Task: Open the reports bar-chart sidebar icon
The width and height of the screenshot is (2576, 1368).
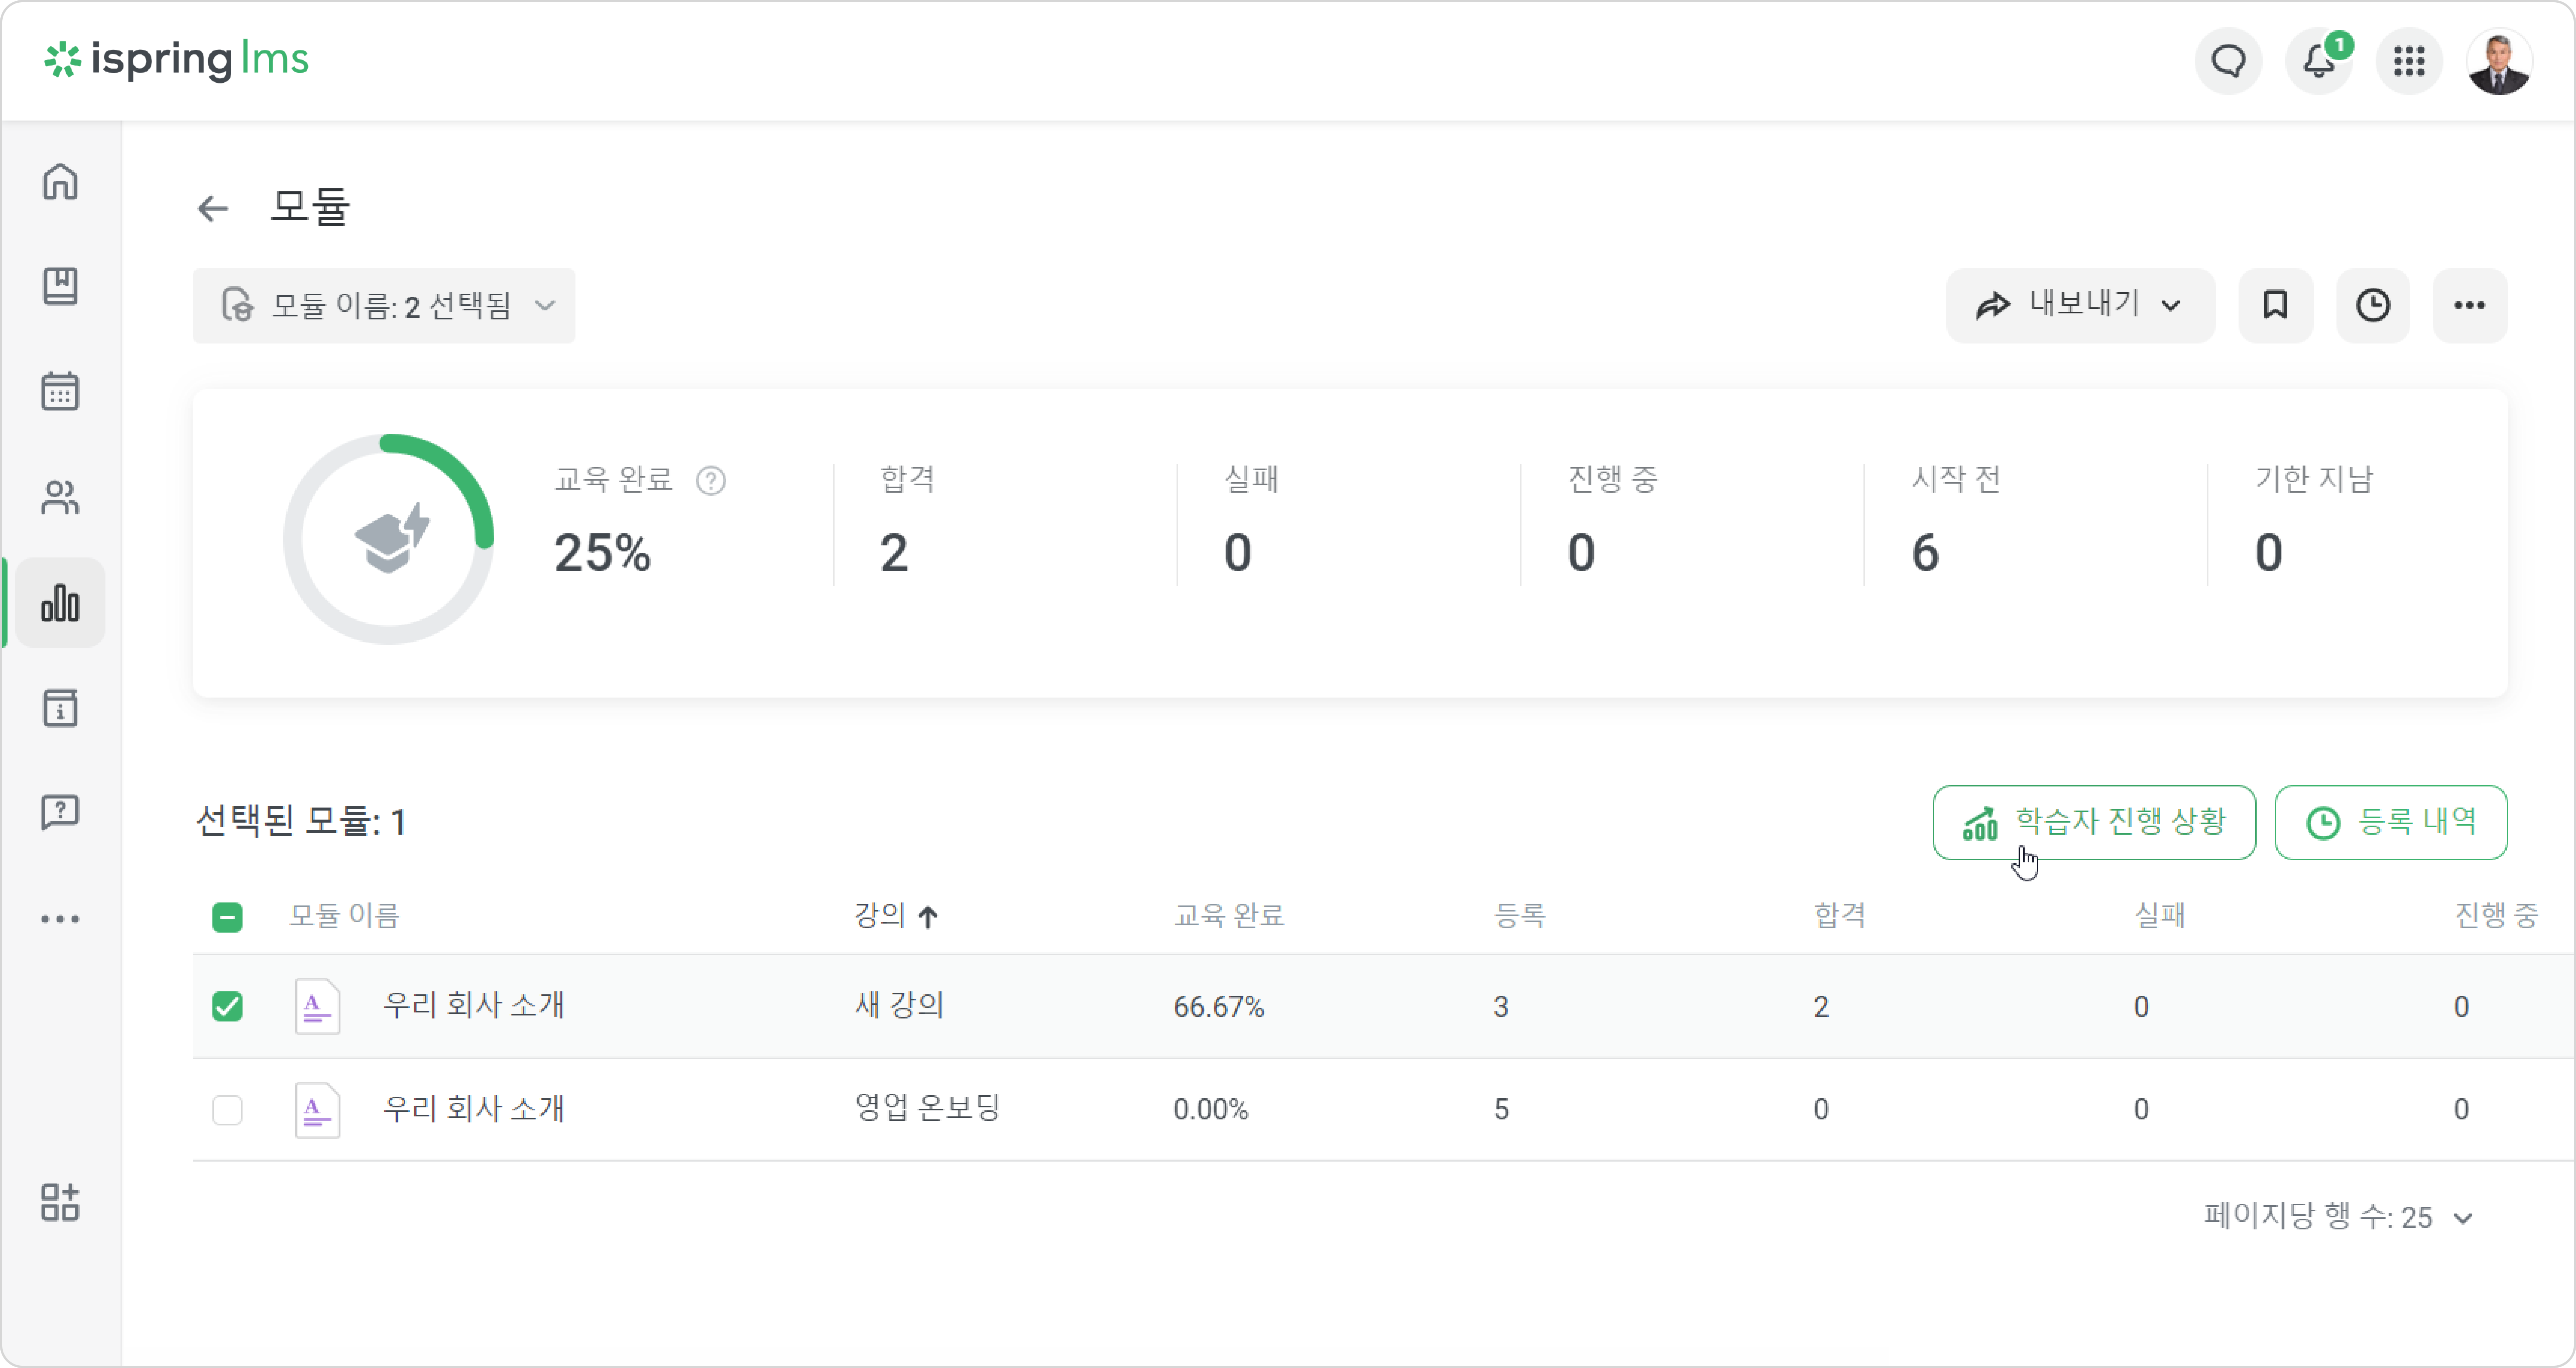Action: [x=60, y=603]
